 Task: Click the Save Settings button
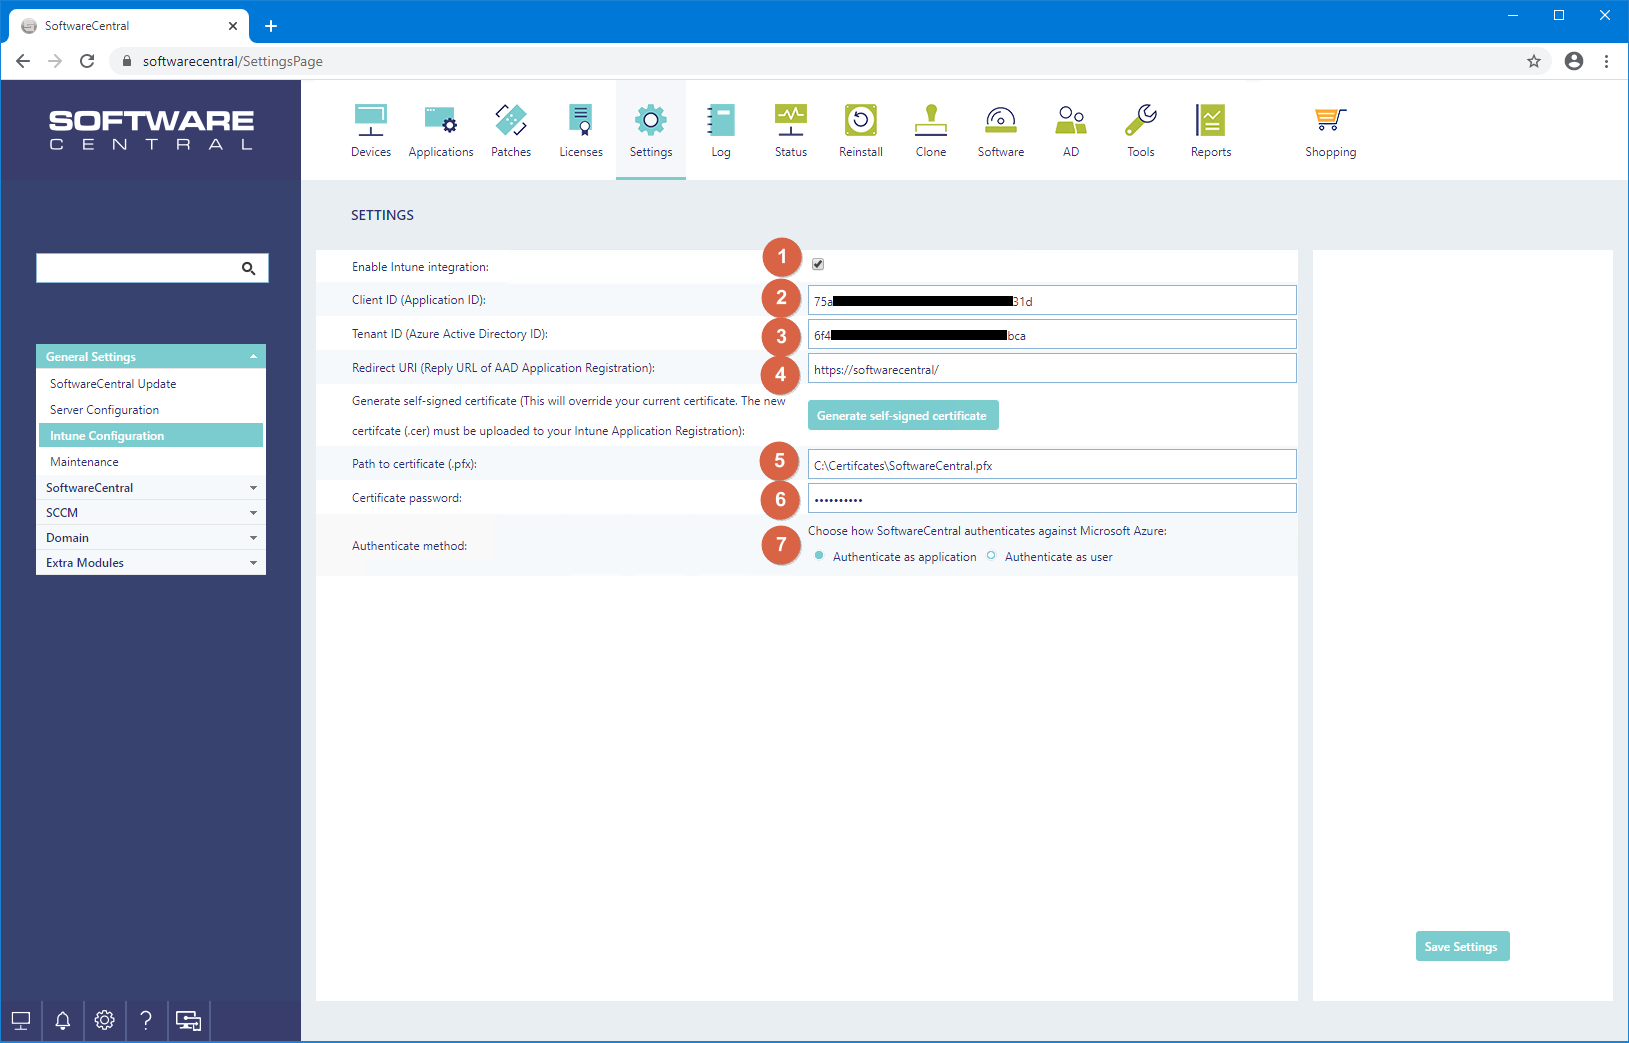click(x=1461, y=947)
